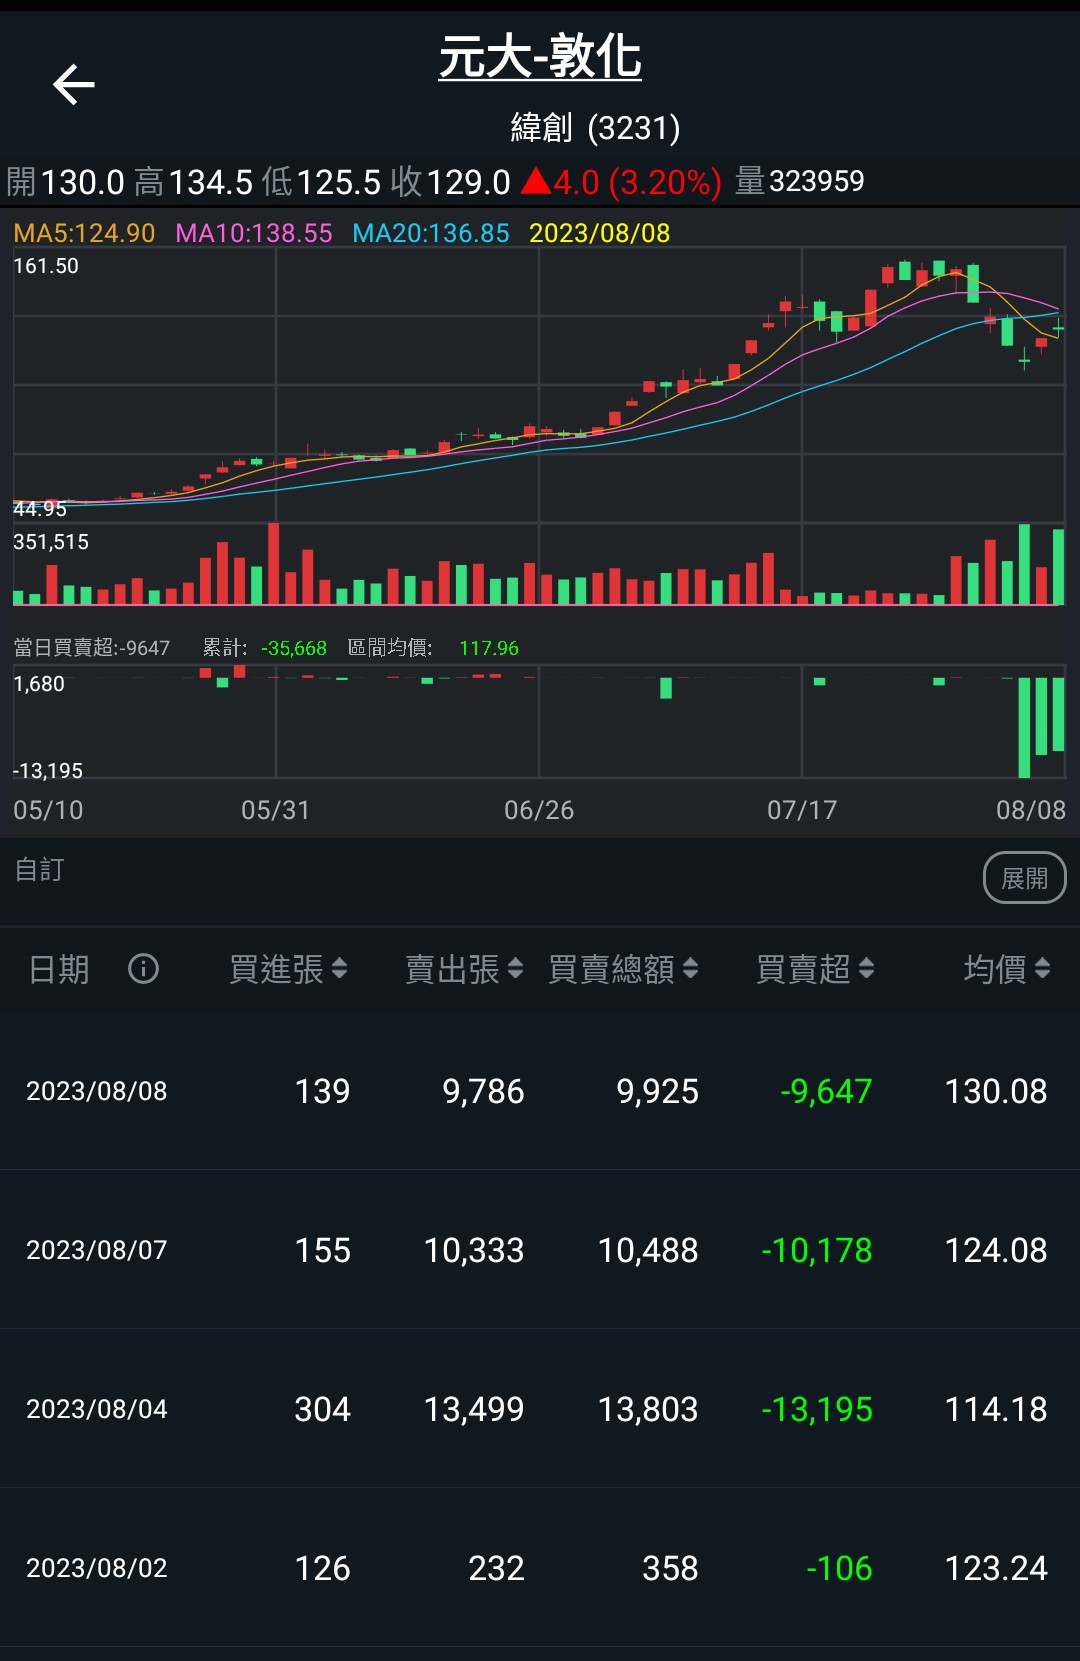Tap the back arrow icon
The height and width of the screenshot is (1661, 1080).
(73, 84)
